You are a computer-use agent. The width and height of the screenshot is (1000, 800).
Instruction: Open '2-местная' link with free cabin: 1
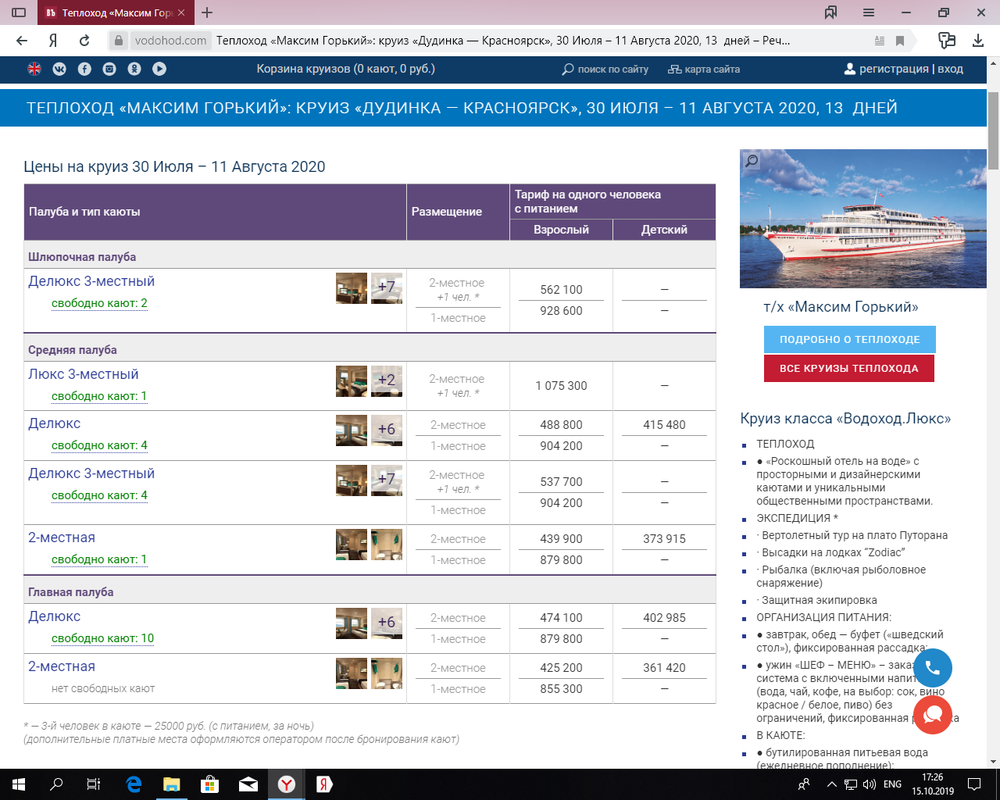pyautogui.click(x=61, y=538)
